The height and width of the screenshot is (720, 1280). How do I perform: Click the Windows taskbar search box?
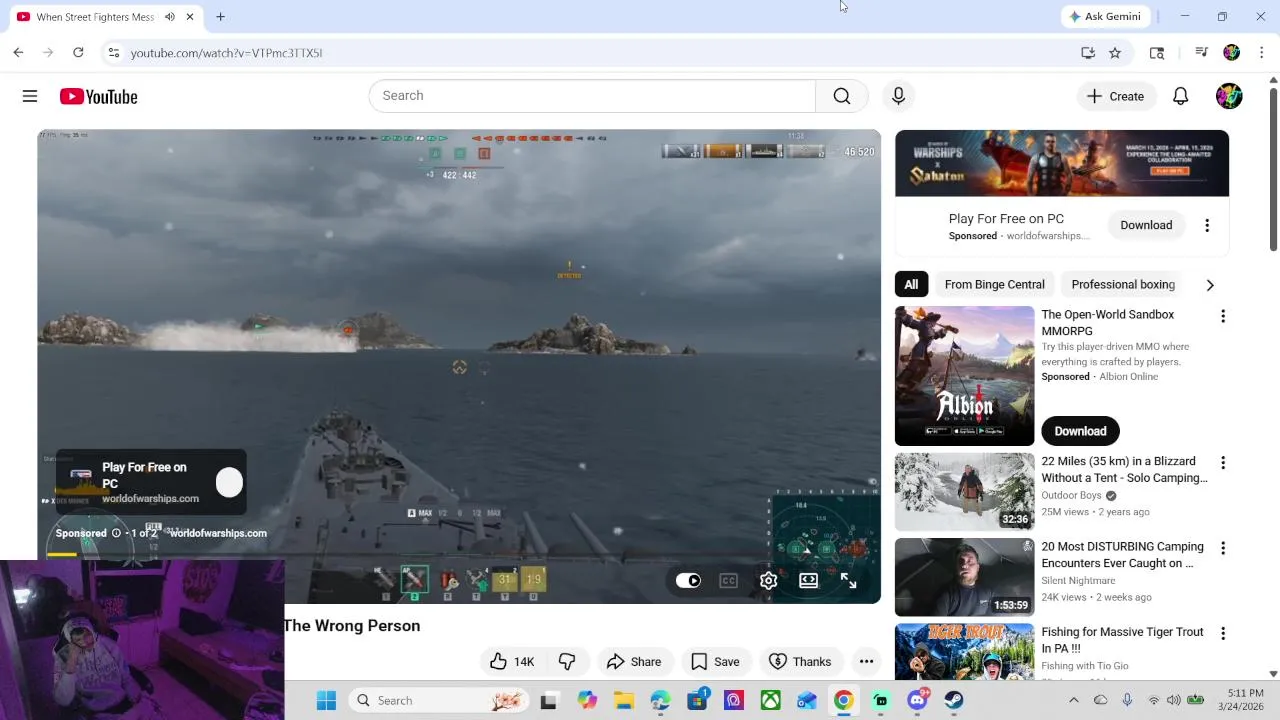pos(440,700)
